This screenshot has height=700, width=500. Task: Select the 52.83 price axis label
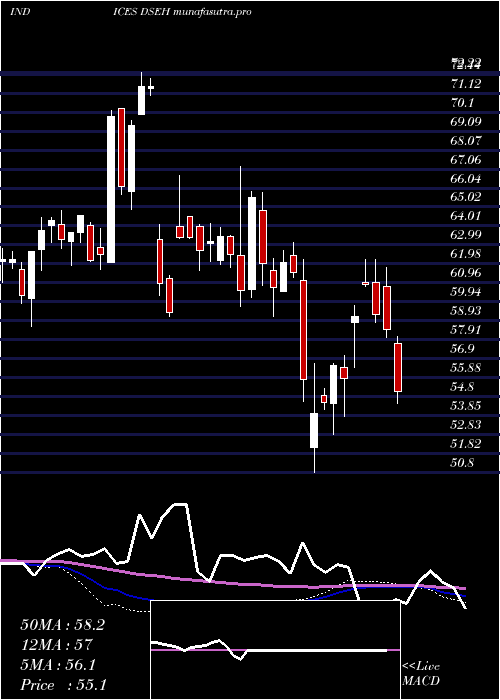pyautogui.click(x=467, y=425)
